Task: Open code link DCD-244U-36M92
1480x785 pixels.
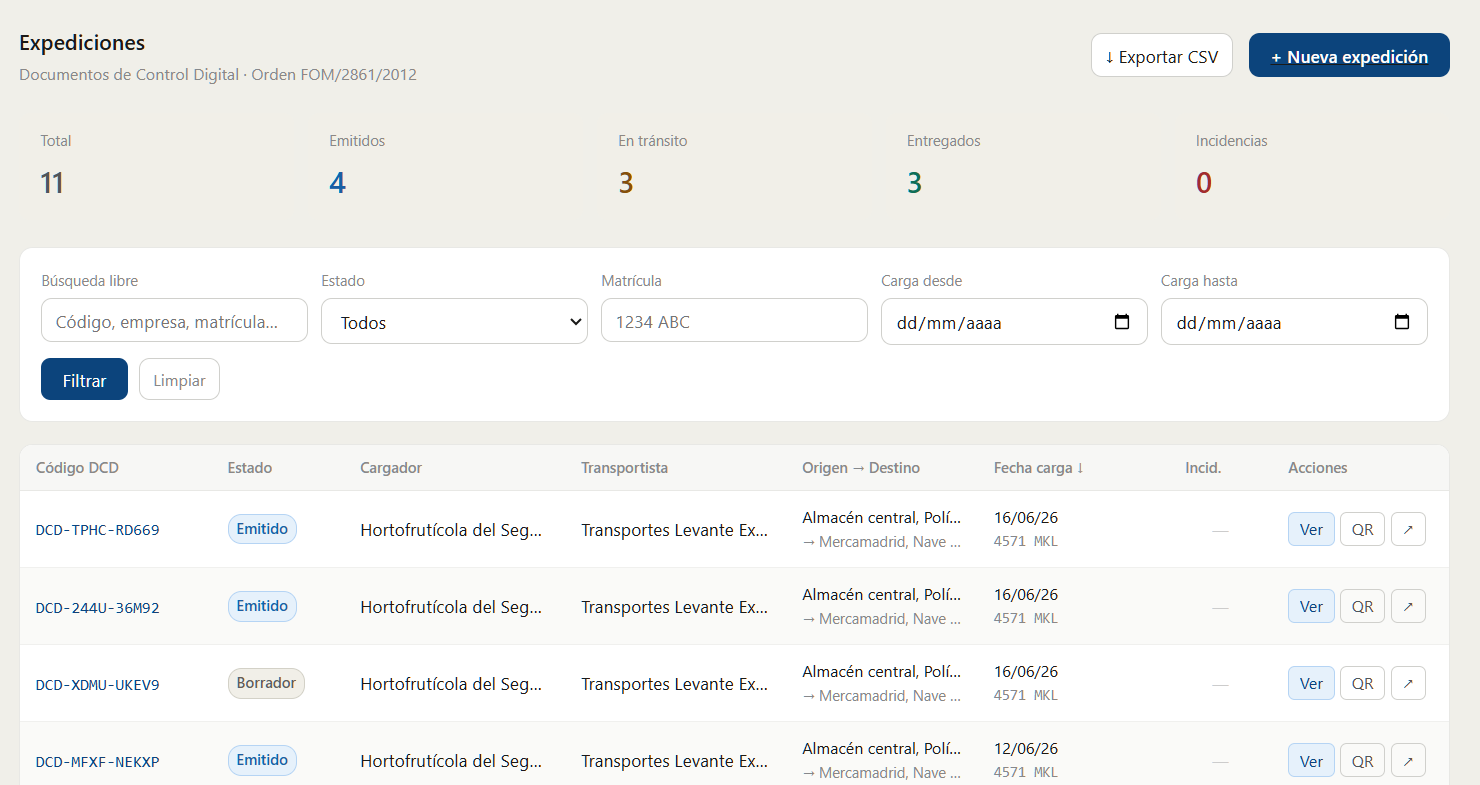Action: tap(97, 607)
